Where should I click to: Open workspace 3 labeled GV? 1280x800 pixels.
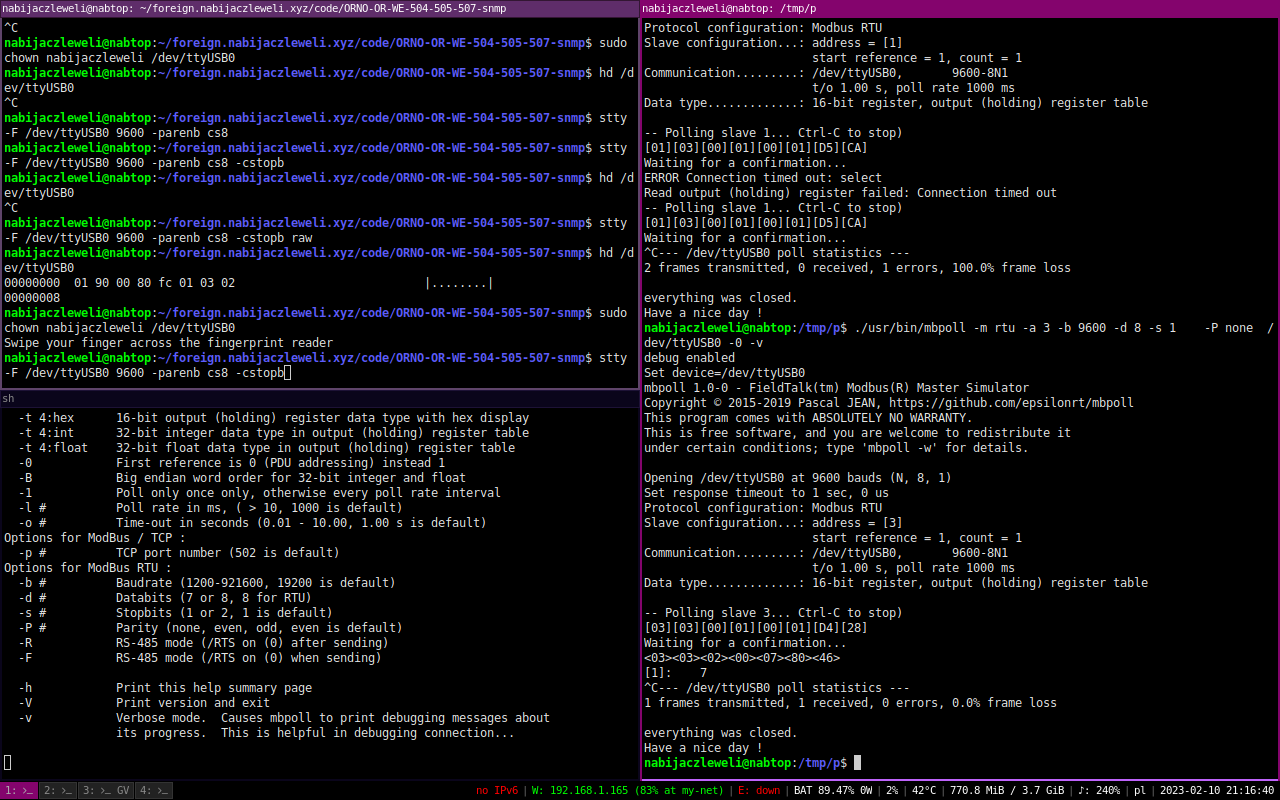(x=106, y=790)
